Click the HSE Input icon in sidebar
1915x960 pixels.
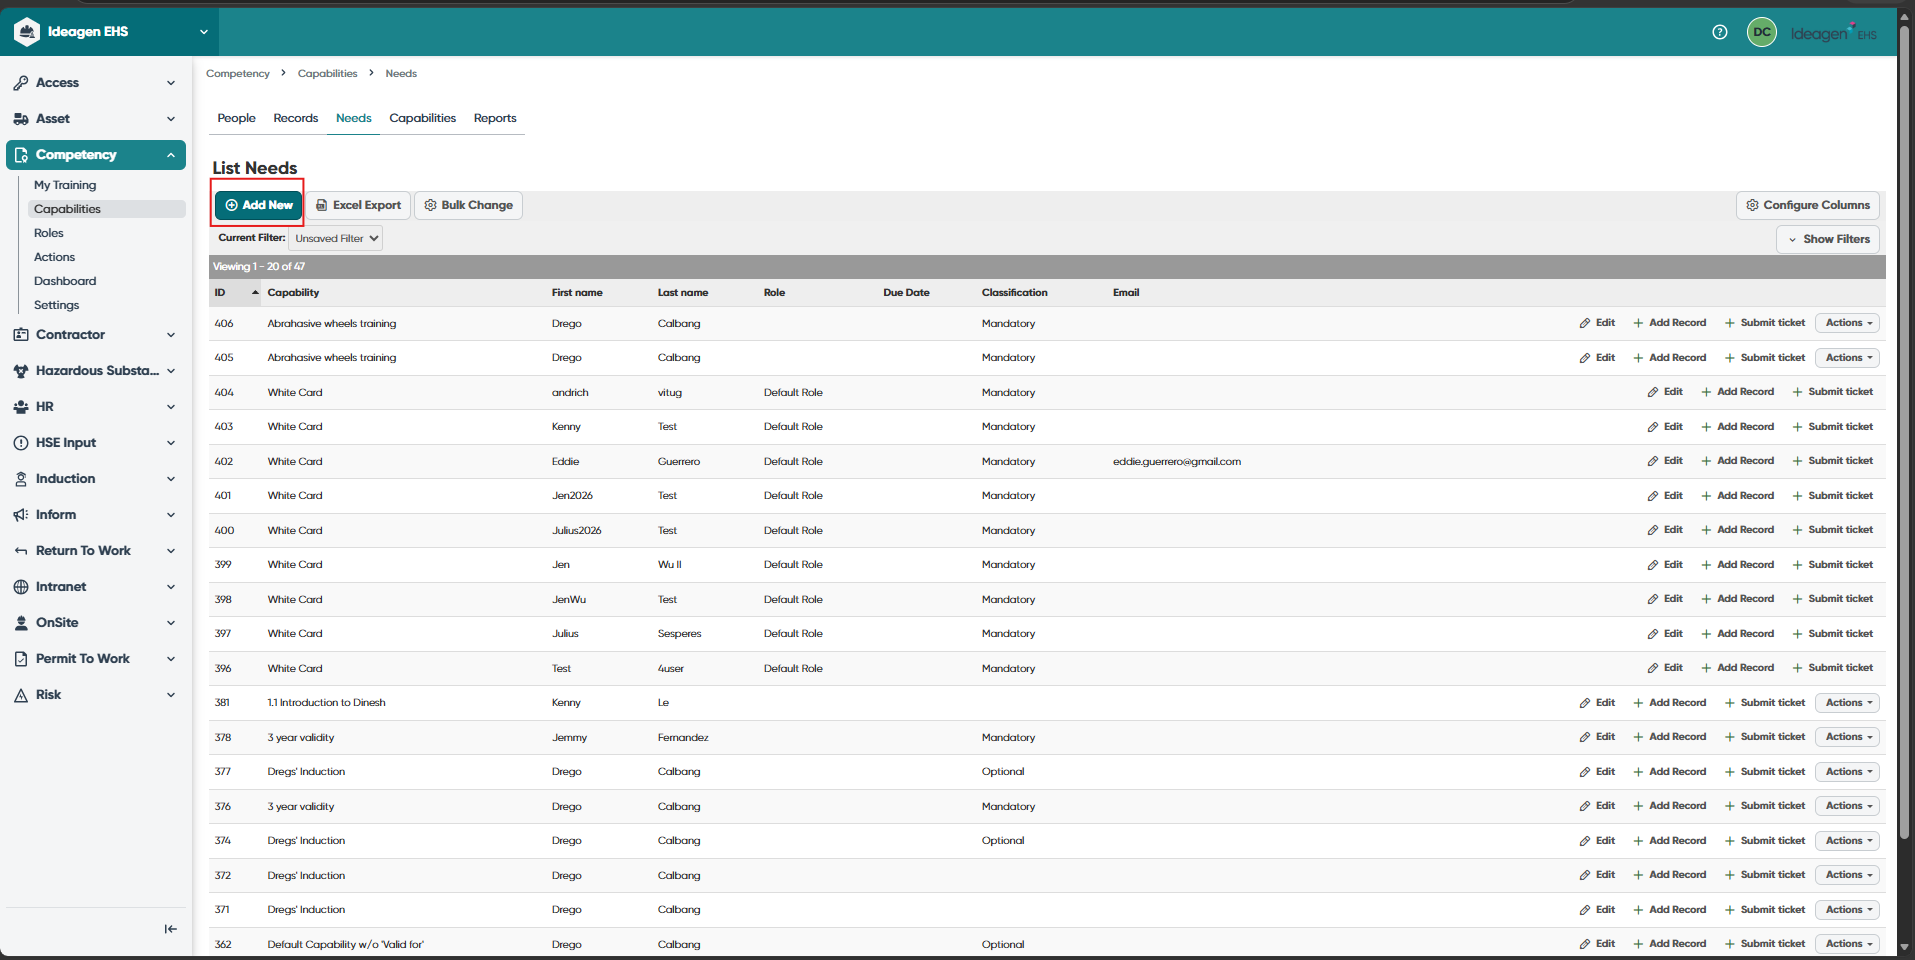21,443
